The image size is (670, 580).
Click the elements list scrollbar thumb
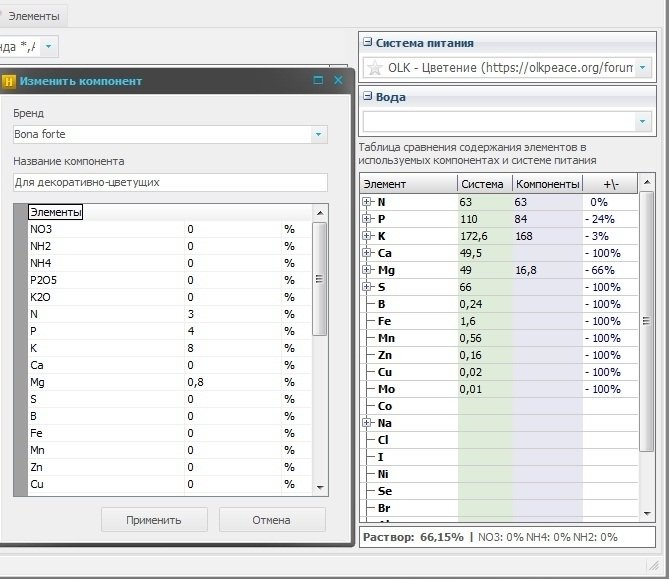coord(319,279)
